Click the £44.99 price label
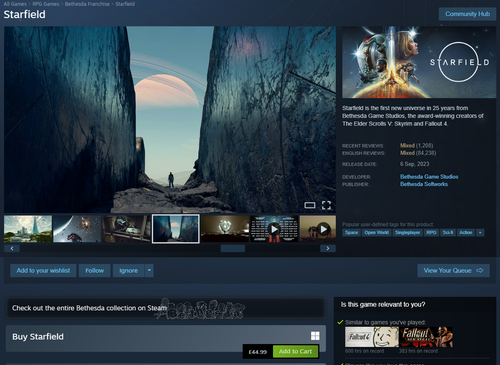 click(258, 352)
